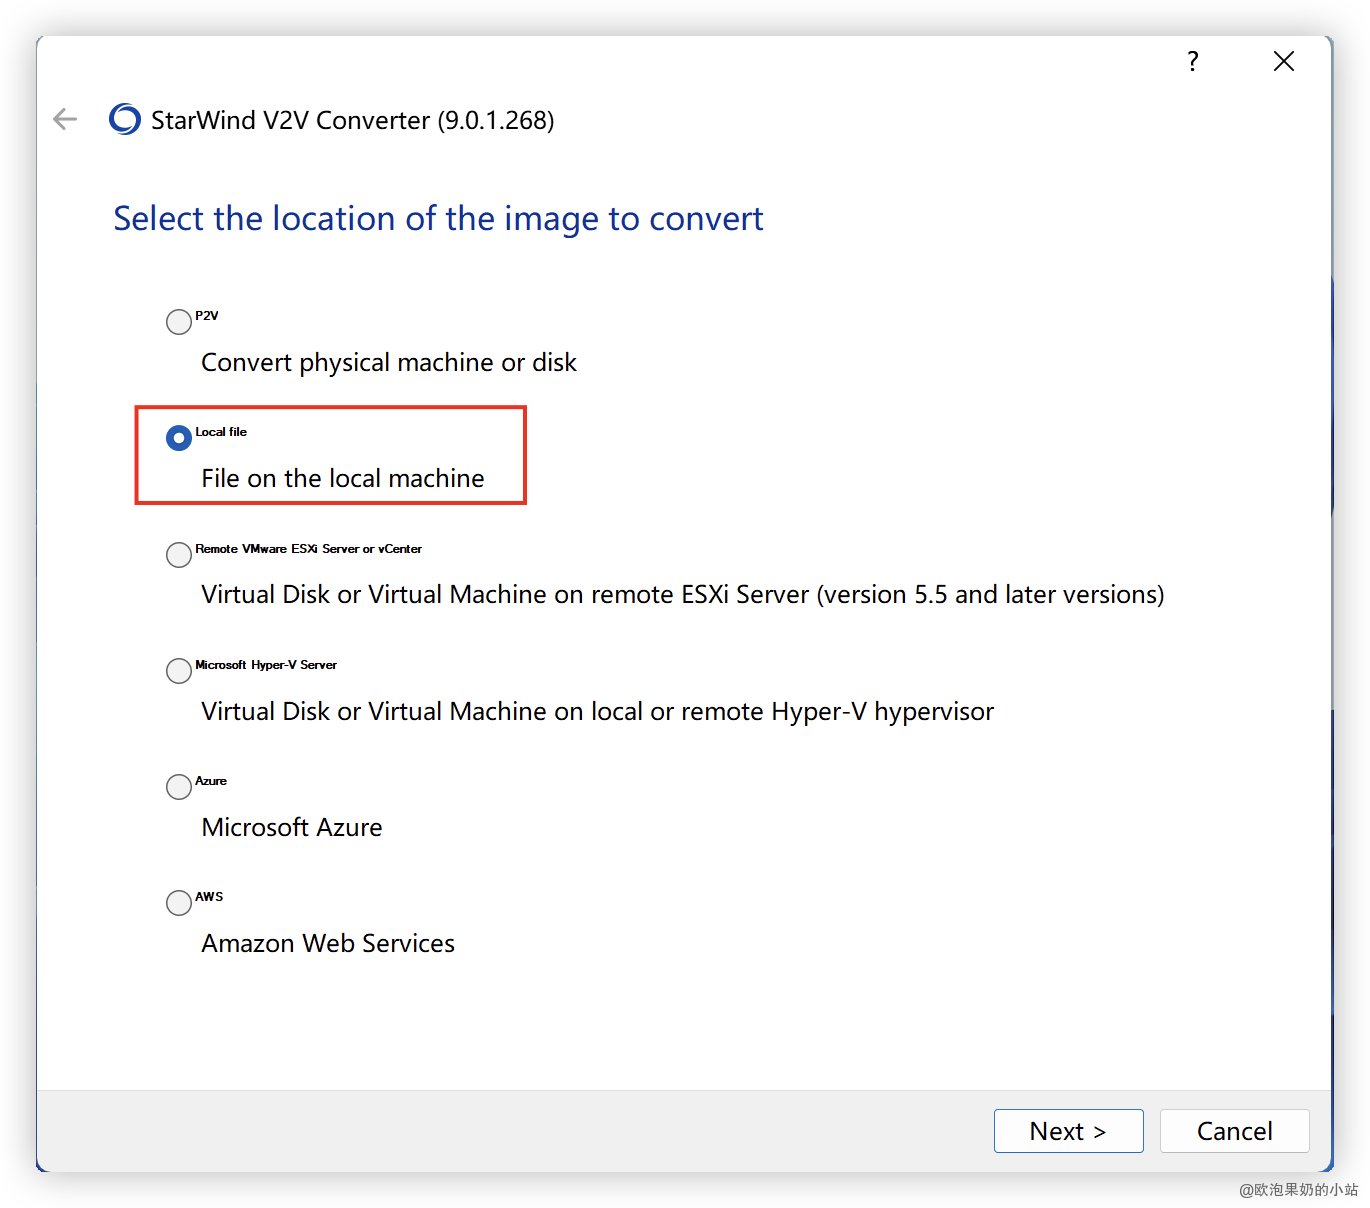The height and width of the screenshot is (1208, 1370).
Task: Close the V2V Converter window
Action: coord(1284,61)
